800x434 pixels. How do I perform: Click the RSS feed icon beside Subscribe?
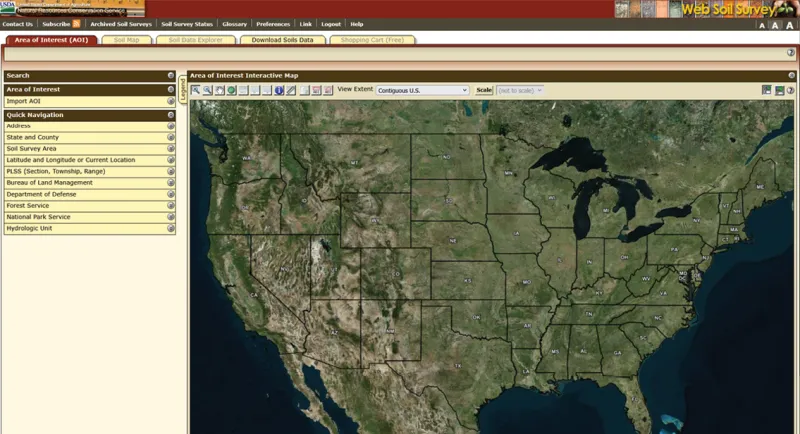click(76, 23)
